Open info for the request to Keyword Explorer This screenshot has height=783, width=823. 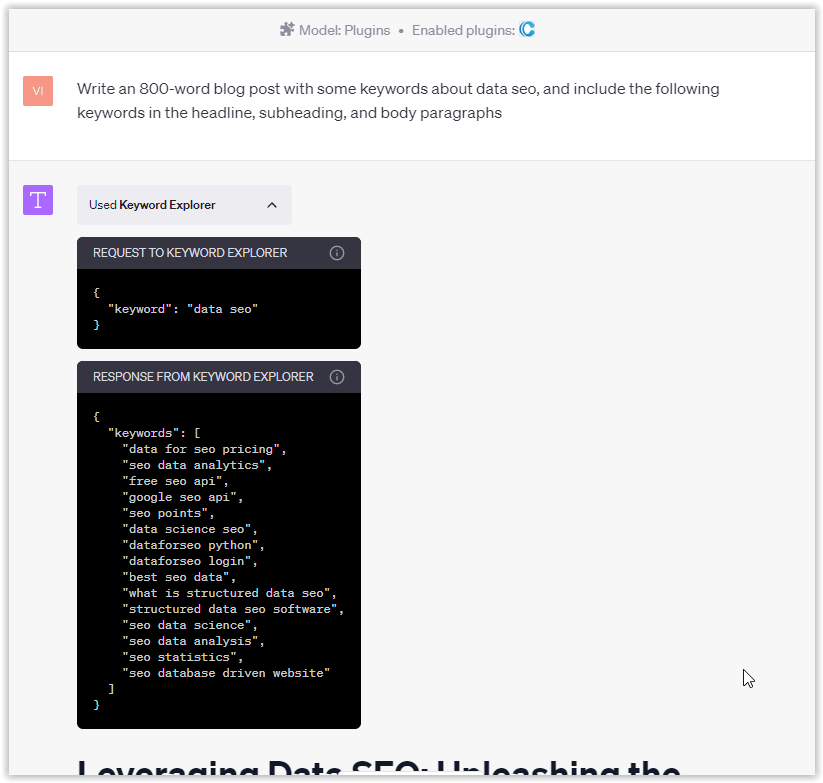(337, 253)
